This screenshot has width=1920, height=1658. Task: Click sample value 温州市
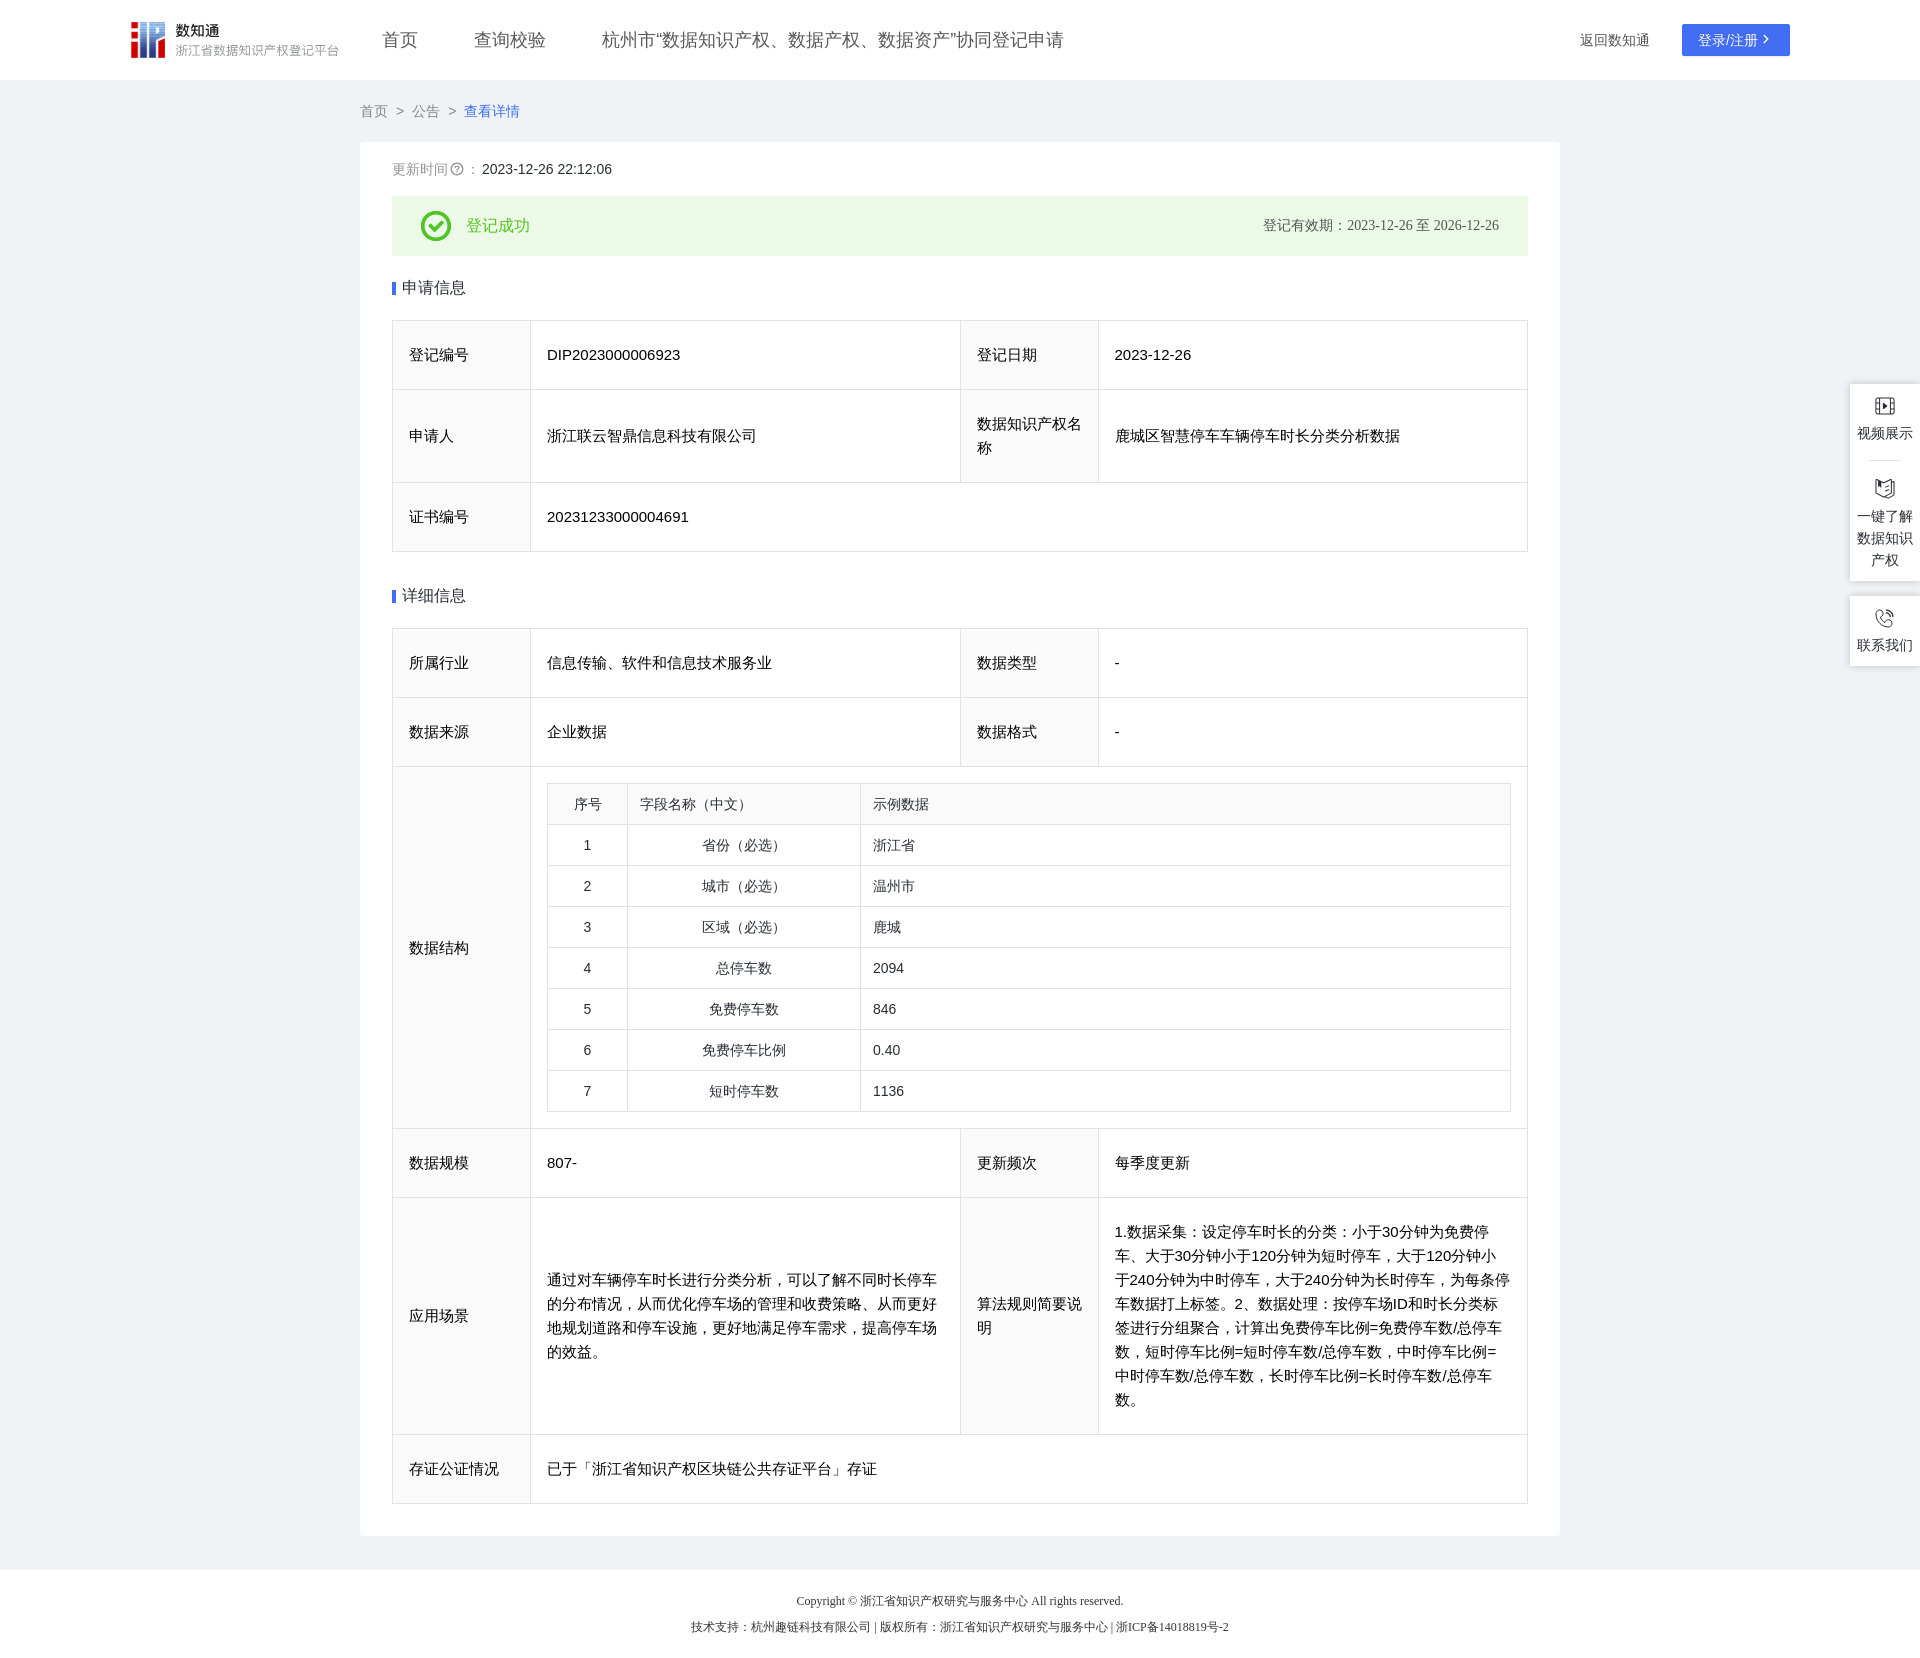pos(894,887)
